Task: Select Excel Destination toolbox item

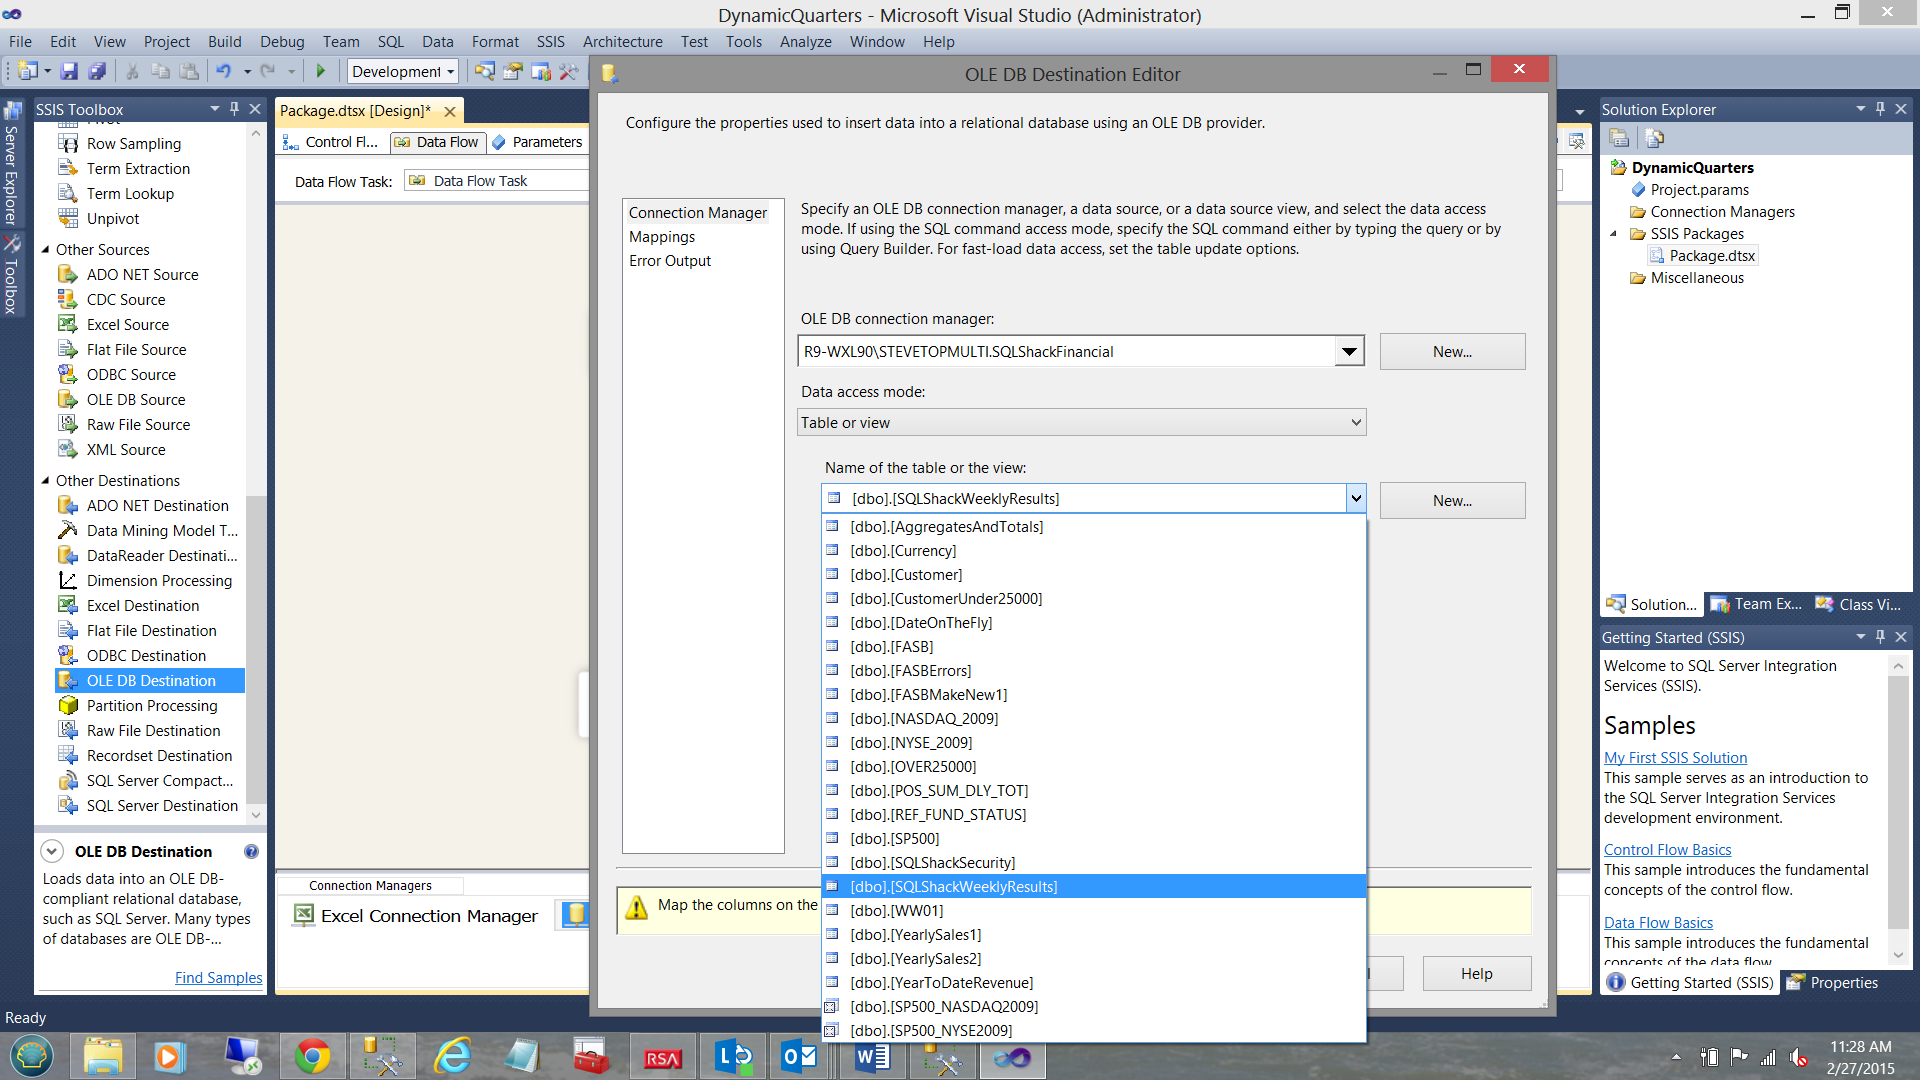Action: 143,605
